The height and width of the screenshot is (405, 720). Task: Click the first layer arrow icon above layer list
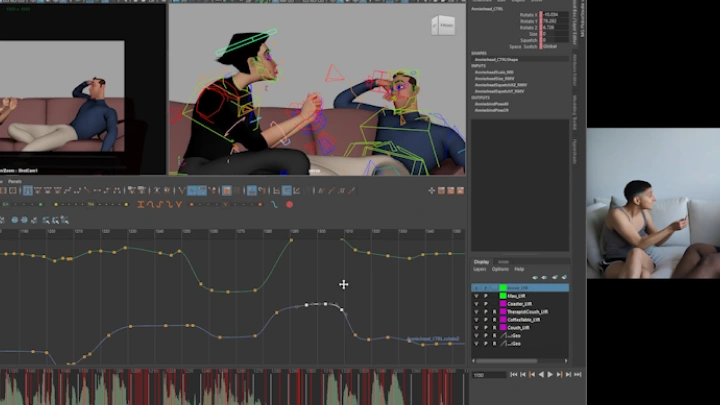coord(534,277)
